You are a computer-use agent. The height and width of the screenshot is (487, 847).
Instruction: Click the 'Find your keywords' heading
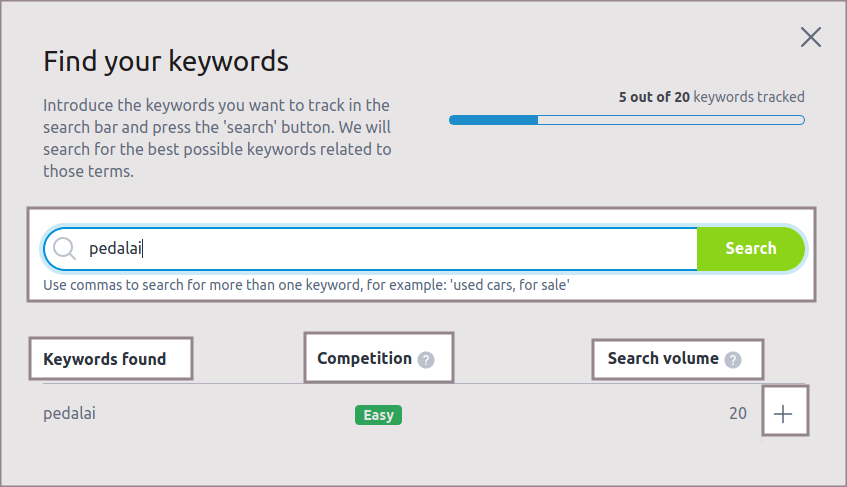coord(166,62)
